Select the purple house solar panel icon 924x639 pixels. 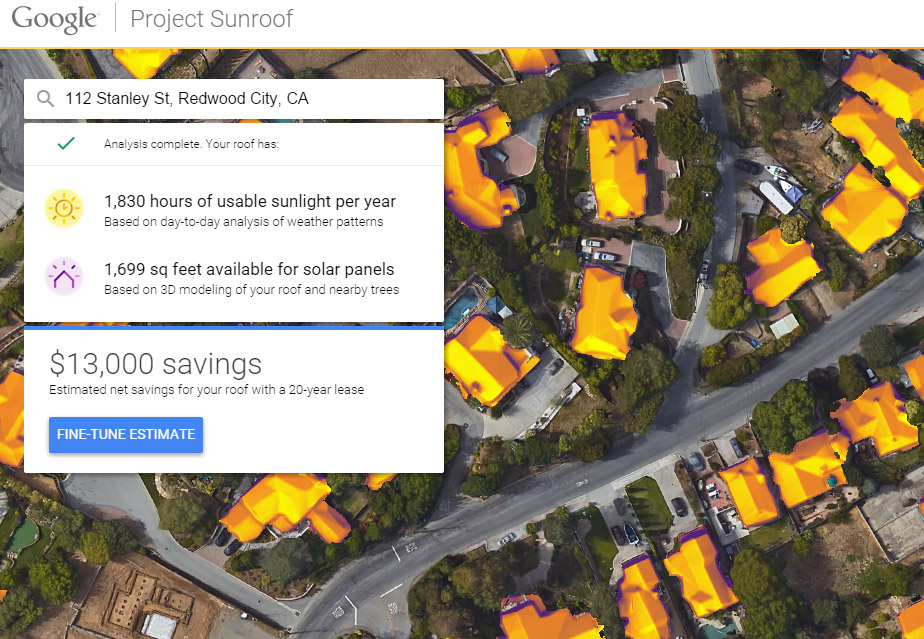64,276
